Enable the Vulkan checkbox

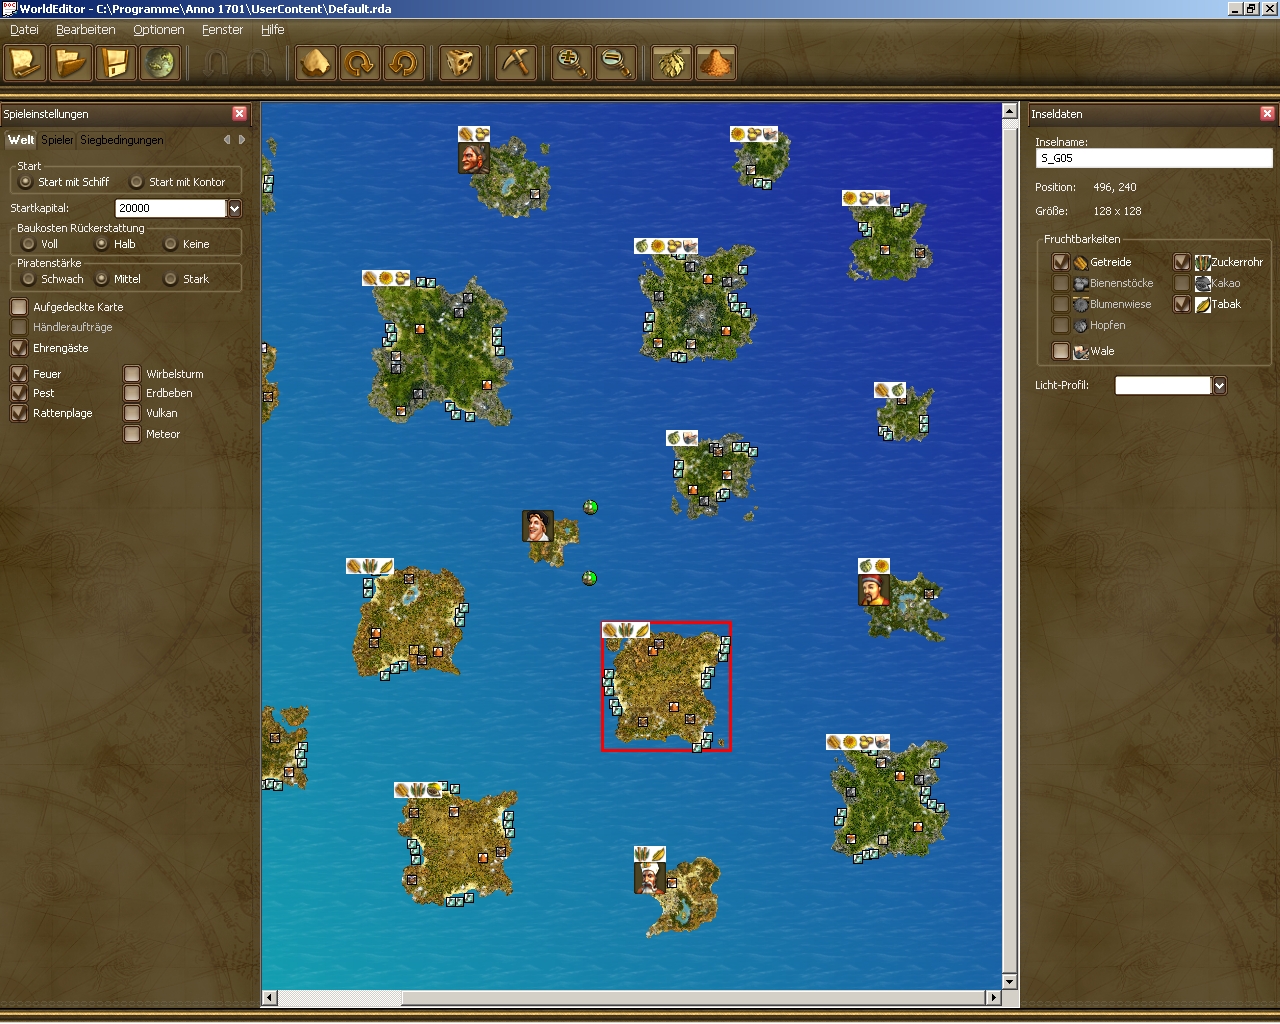point(132,413)
